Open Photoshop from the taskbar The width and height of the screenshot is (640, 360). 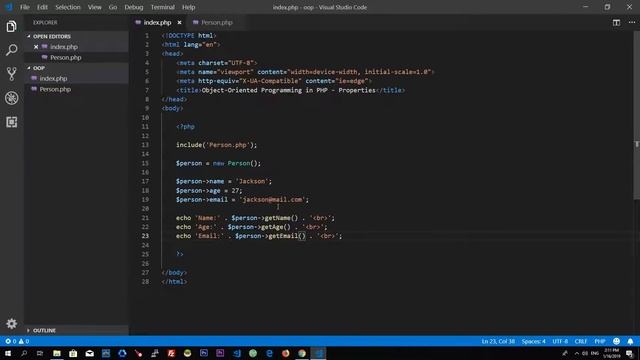(x=204, y=353)
